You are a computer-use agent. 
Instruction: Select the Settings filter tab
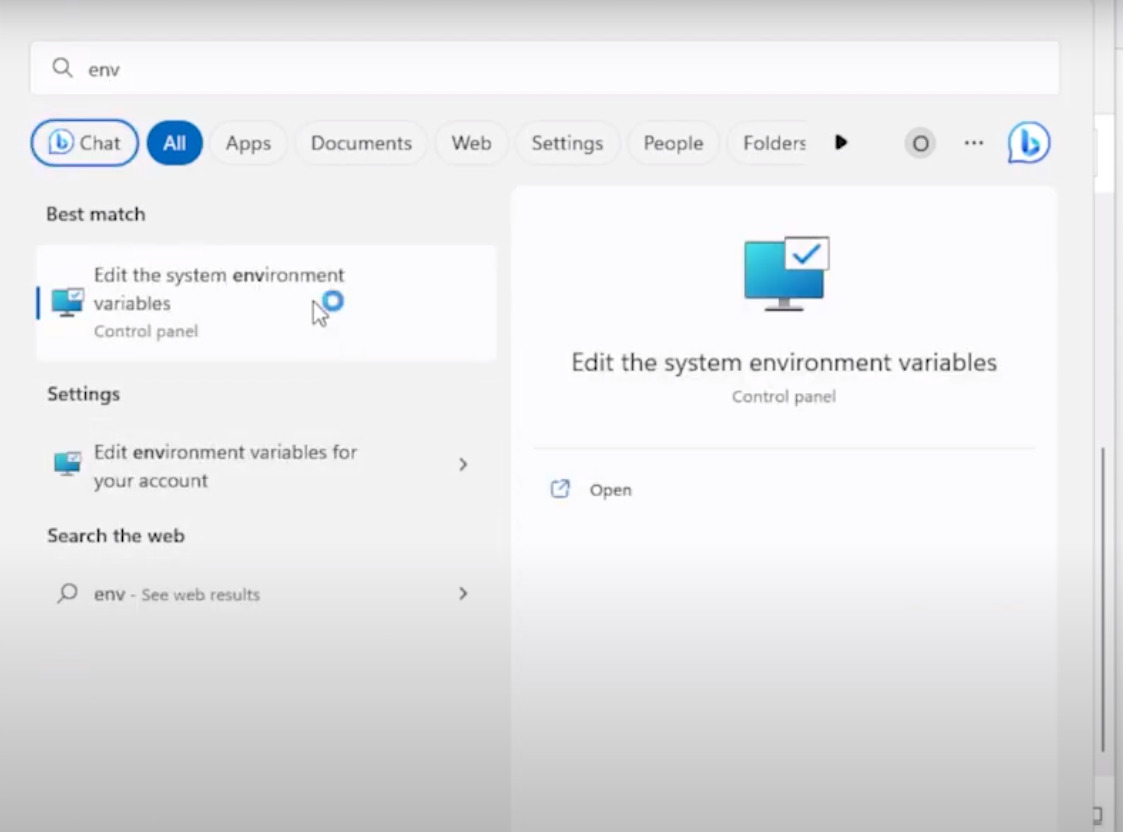567,143
